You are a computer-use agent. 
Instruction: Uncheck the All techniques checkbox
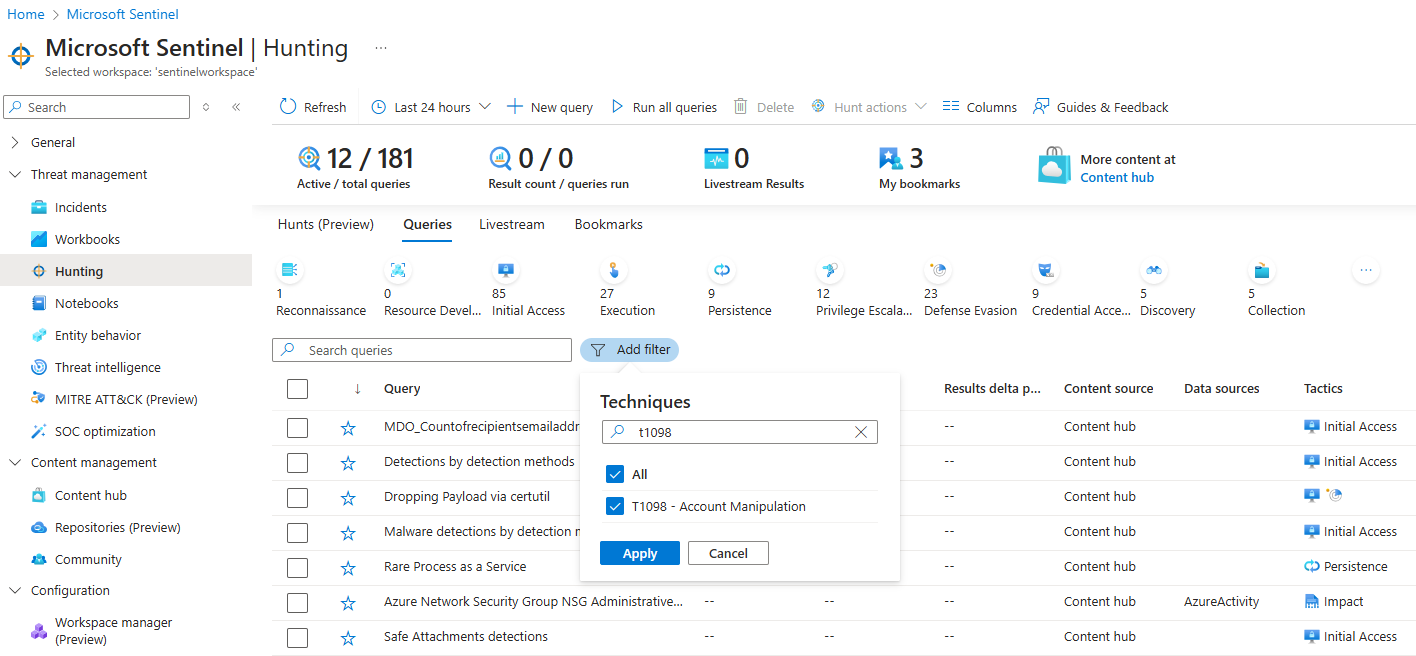[615, 474]
